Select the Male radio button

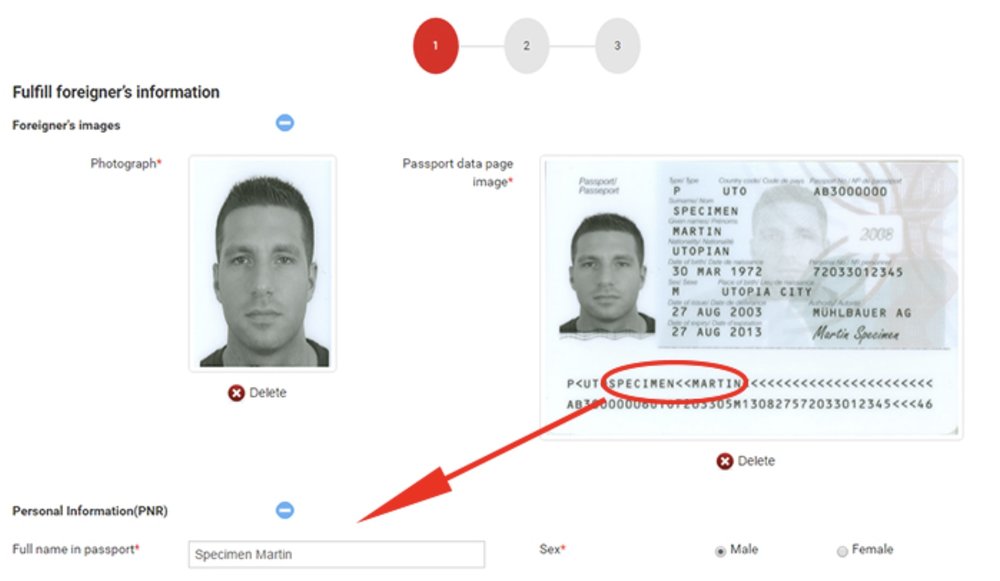pos(721,551)
